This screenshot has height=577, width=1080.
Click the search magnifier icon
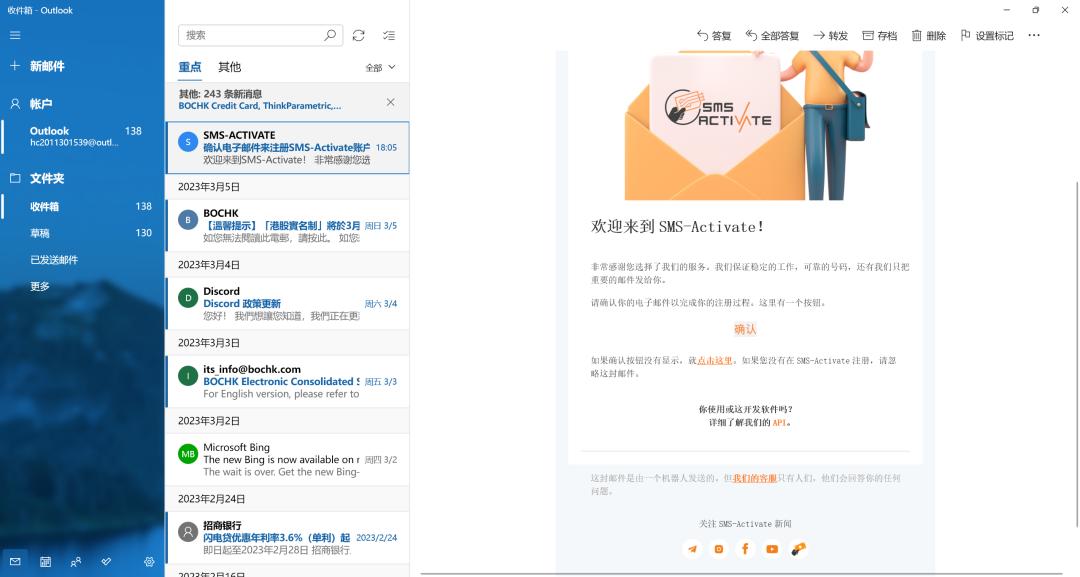(x=330, y=35)
